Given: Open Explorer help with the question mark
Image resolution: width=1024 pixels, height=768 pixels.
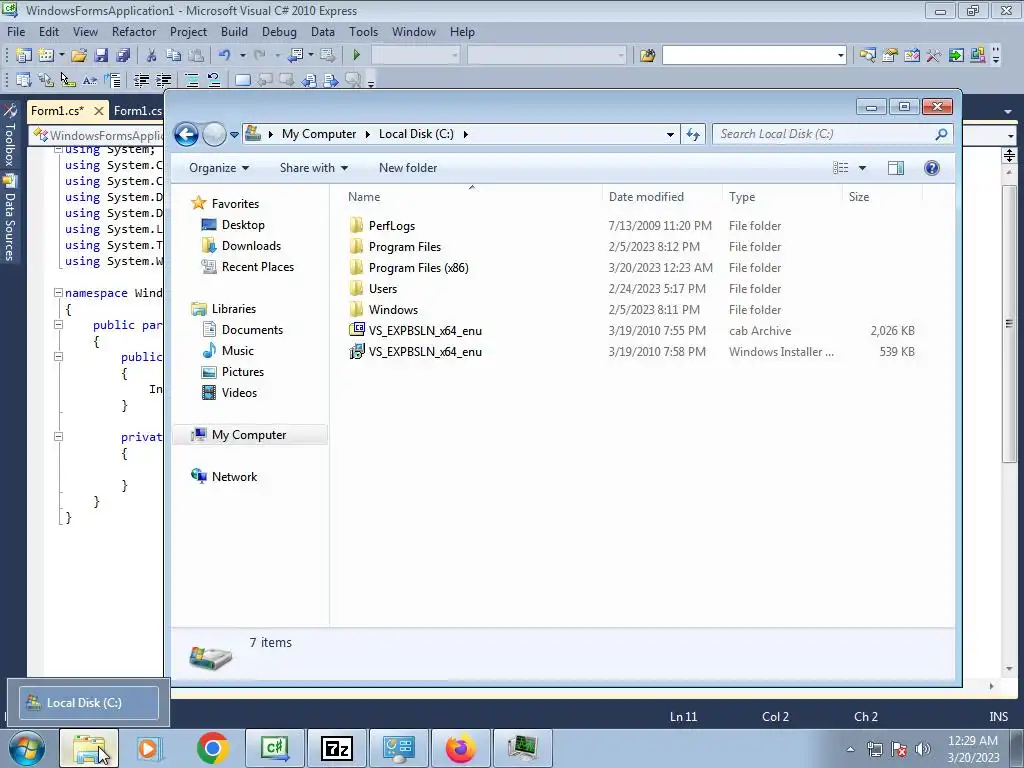Looking at the screenshot, I should click(x=932, y=168).
